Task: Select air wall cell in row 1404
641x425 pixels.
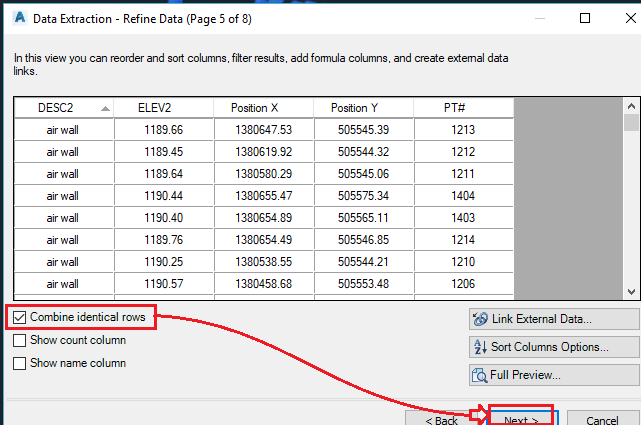Action: [64, 196]
